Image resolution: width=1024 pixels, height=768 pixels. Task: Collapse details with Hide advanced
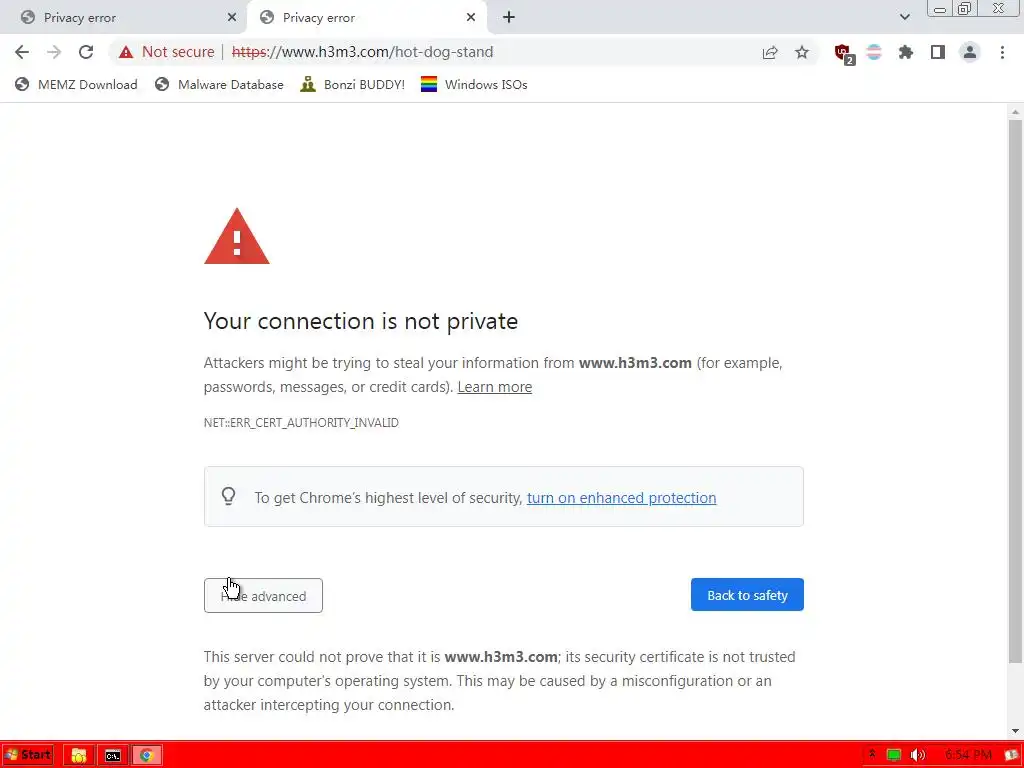[263, 596]
